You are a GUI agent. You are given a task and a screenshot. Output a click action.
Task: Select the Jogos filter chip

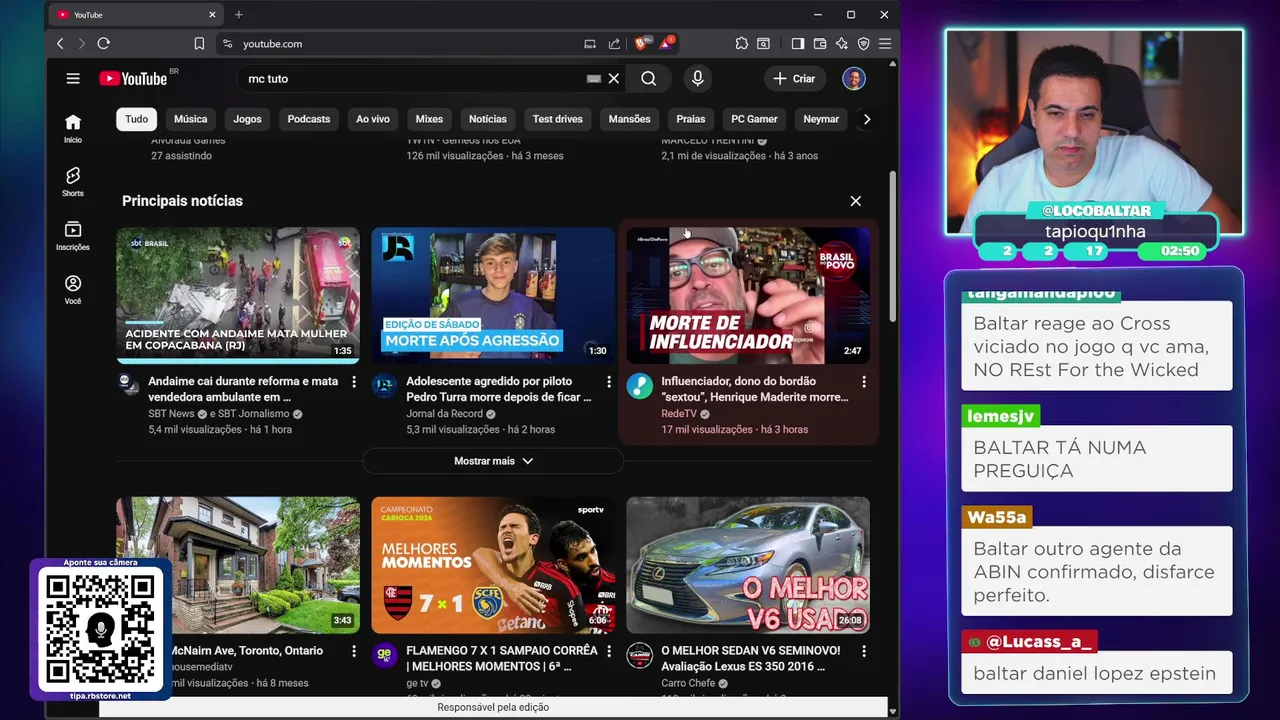[247, 119]
